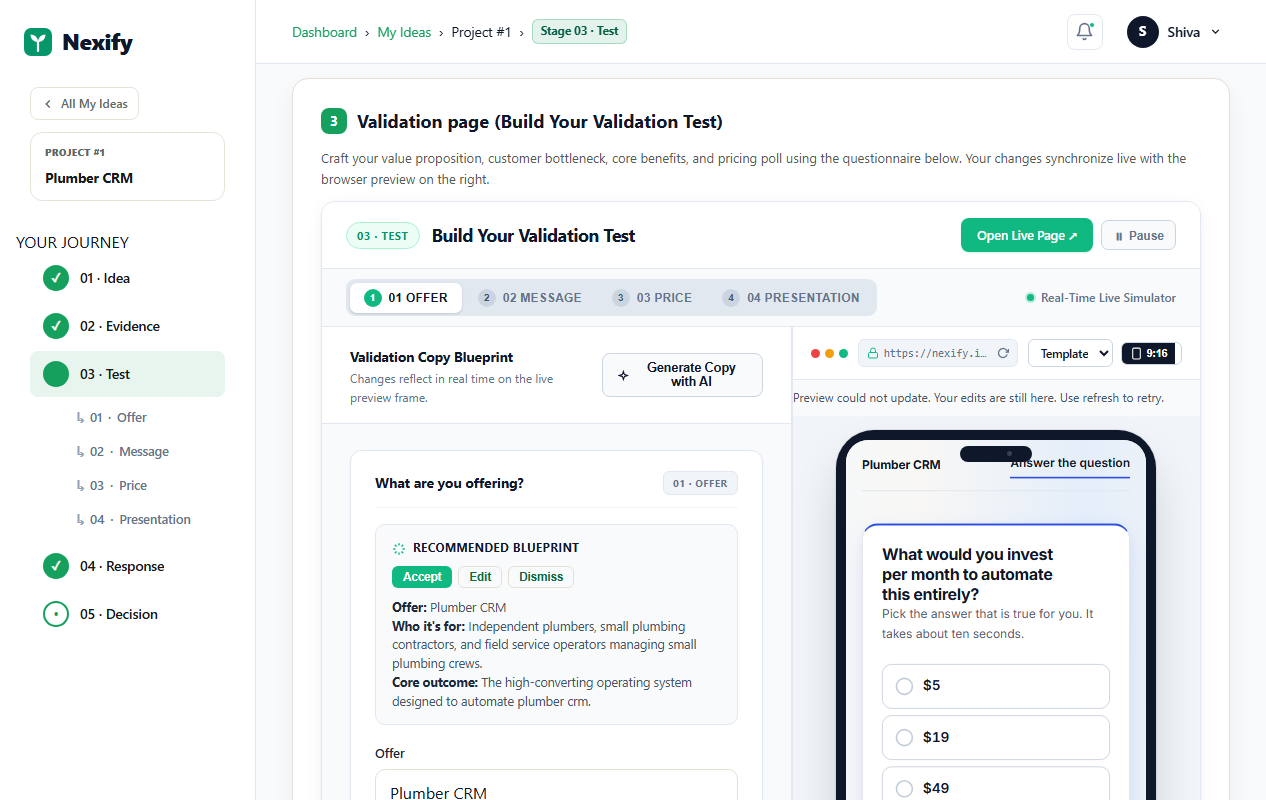
Task: Switch to the 01 OFFER tab
Action: click(x=406, y=297)
